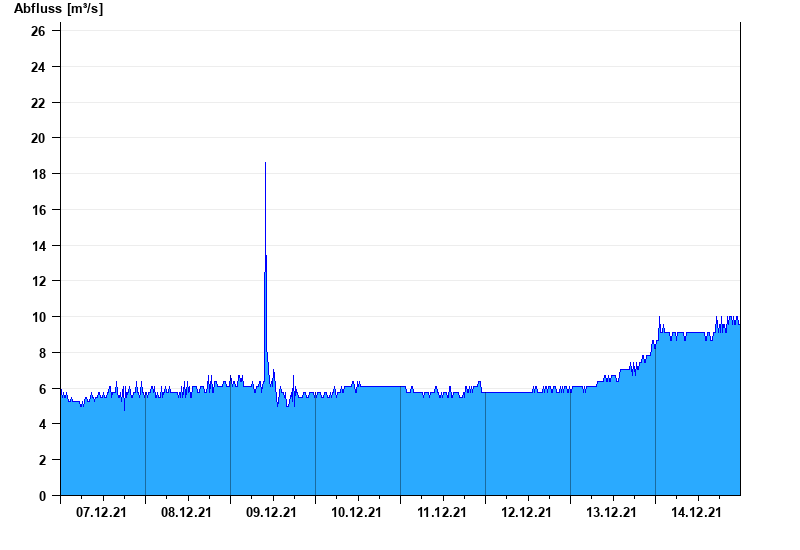Click the vertical day divider before 08.12.21
This screenshot has width=800, height=550.
tap(145, 446)
